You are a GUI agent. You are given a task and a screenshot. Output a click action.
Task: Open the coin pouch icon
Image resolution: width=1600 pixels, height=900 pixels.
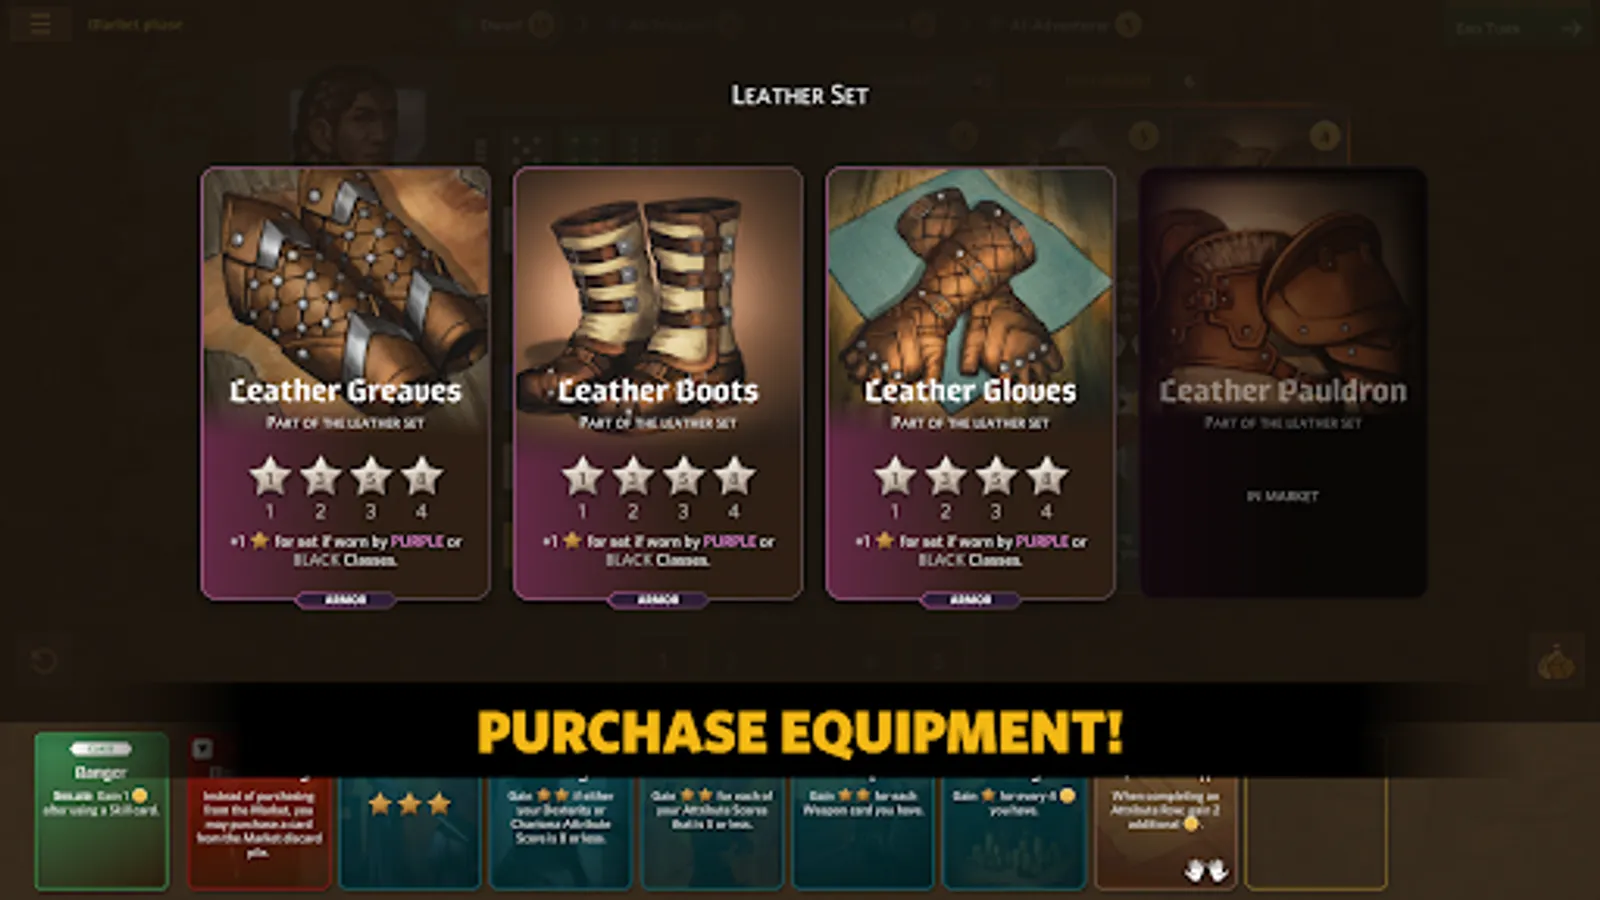point(1556,663)
